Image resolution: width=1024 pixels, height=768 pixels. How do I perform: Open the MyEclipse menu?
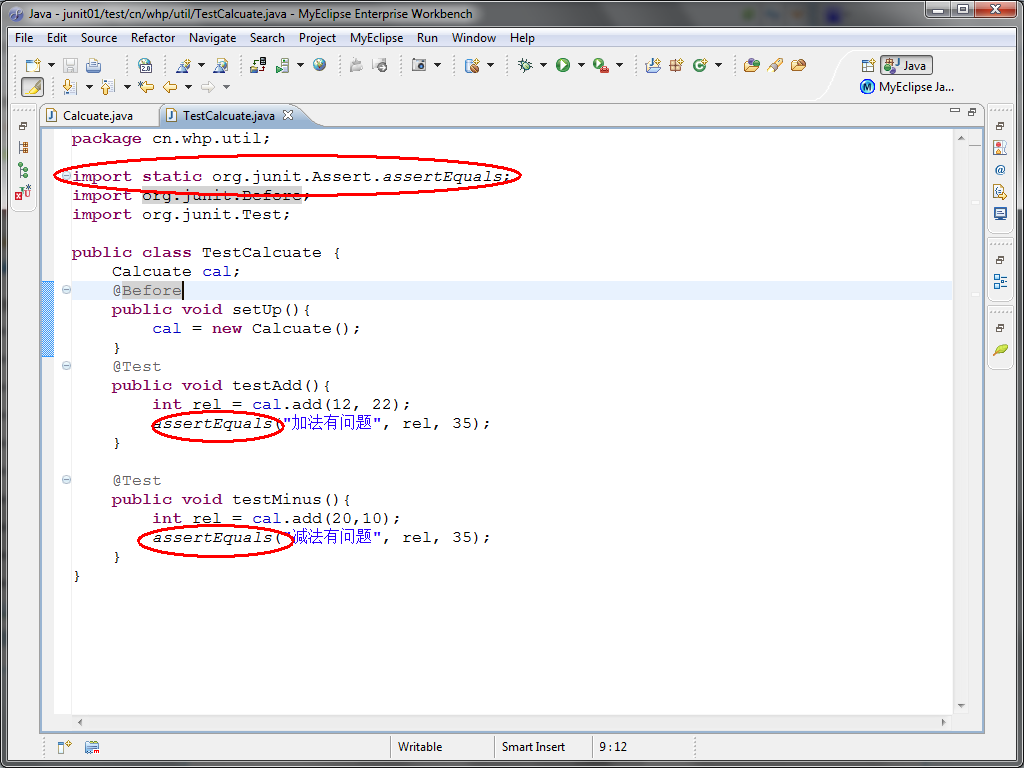click(x=376, y=38)
